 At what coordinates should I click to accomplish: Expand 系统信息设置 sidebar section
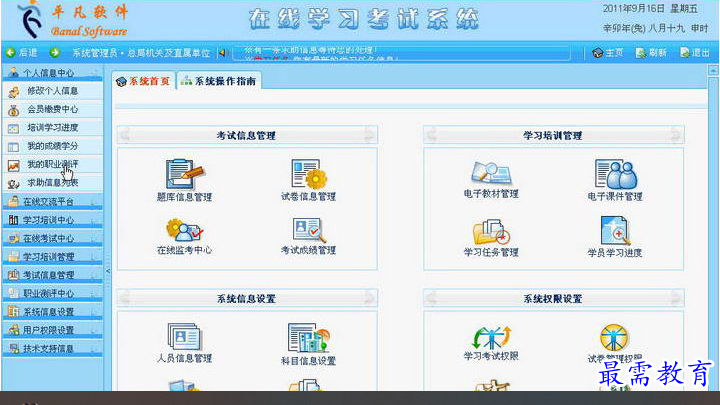tap(52, 312)
